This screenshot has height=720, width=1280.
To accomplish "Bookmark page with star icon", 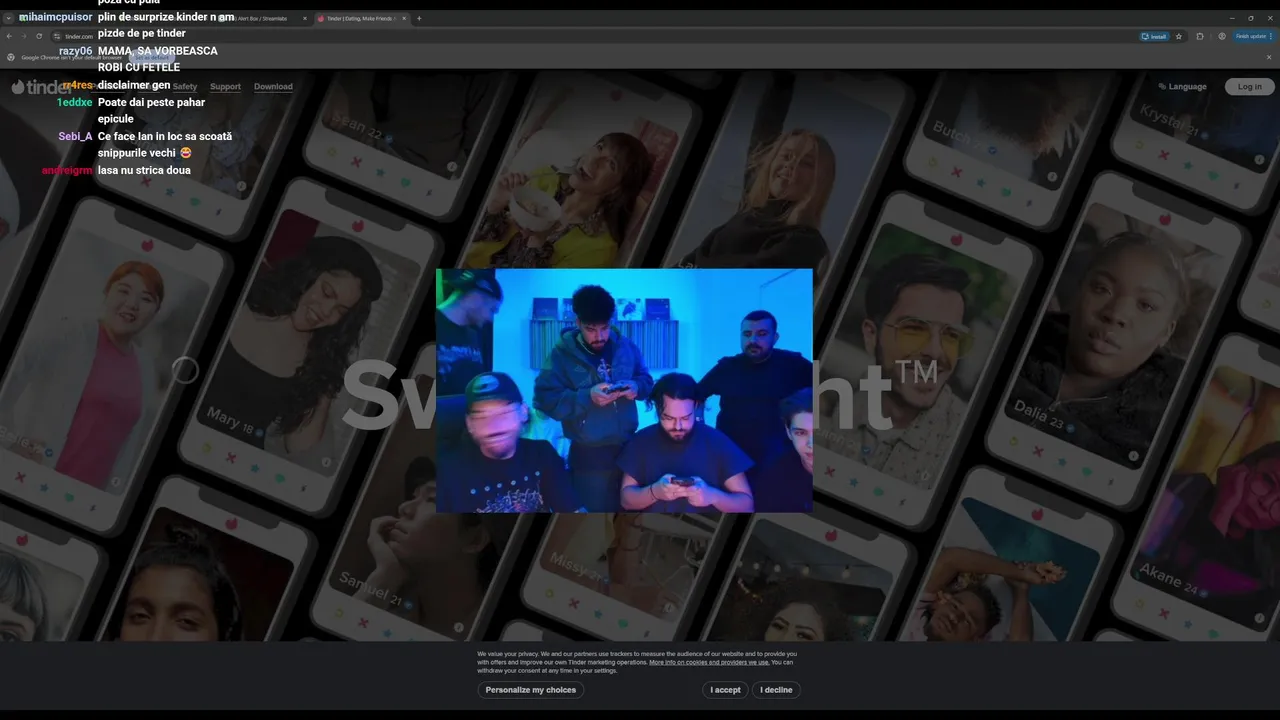I will tap(1179, 36).
